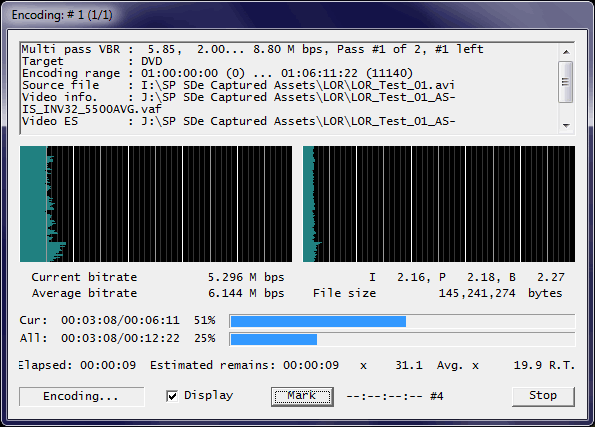
Task: Click the right quantizer graph
Action: tap(439, 204)
